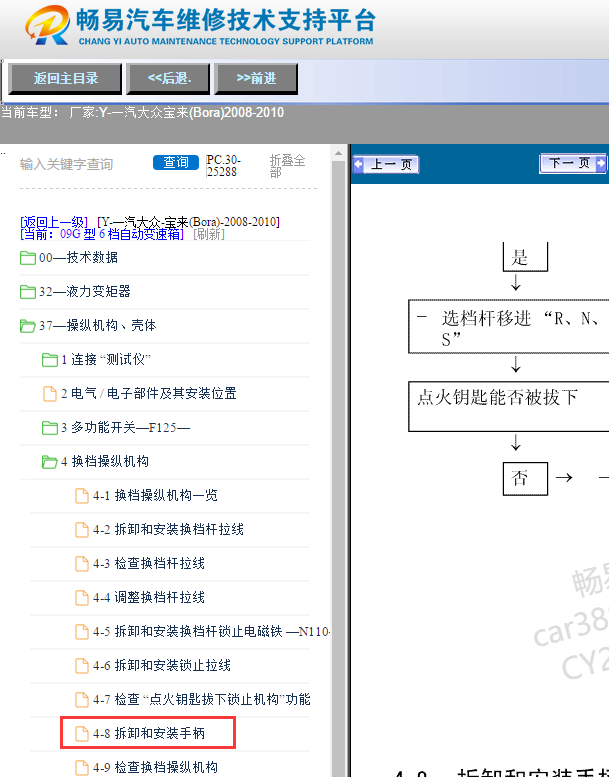Open 4-2 拆卸和安装换档杆拉线
The image size is (609, 777).
168,530
